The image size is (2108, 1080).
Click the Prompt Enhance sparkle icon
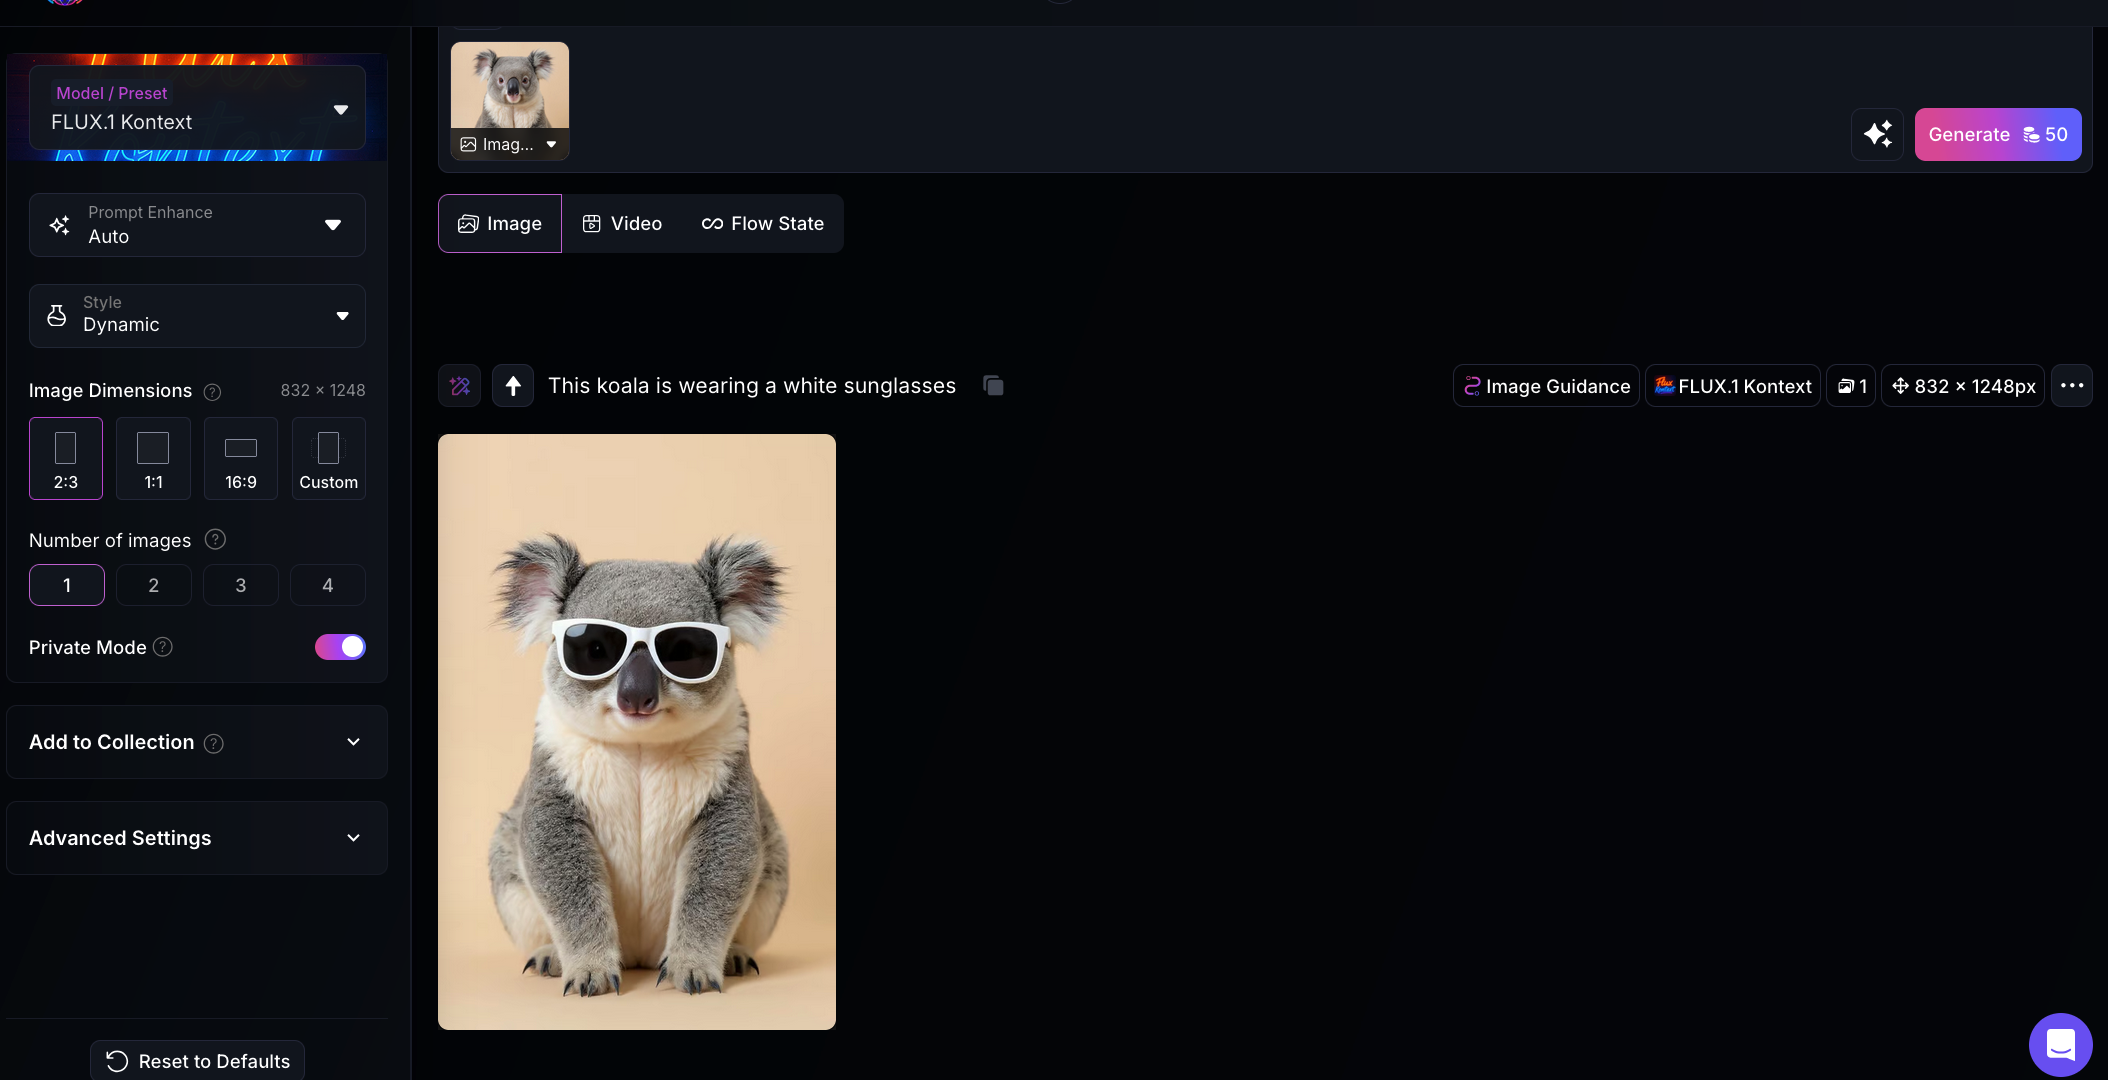pyautogui.click(x=60, y=225)
